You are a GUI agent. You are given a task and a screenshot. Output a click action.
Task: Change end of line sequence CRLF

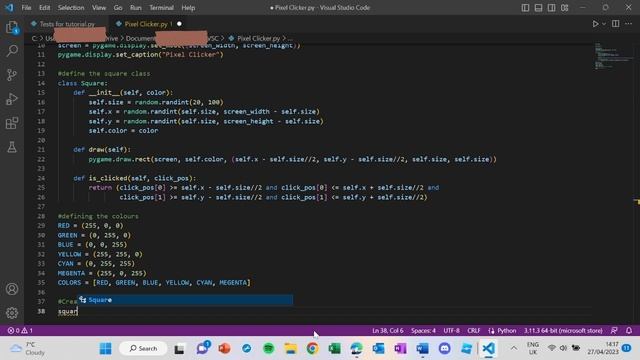tap(473, 330)
